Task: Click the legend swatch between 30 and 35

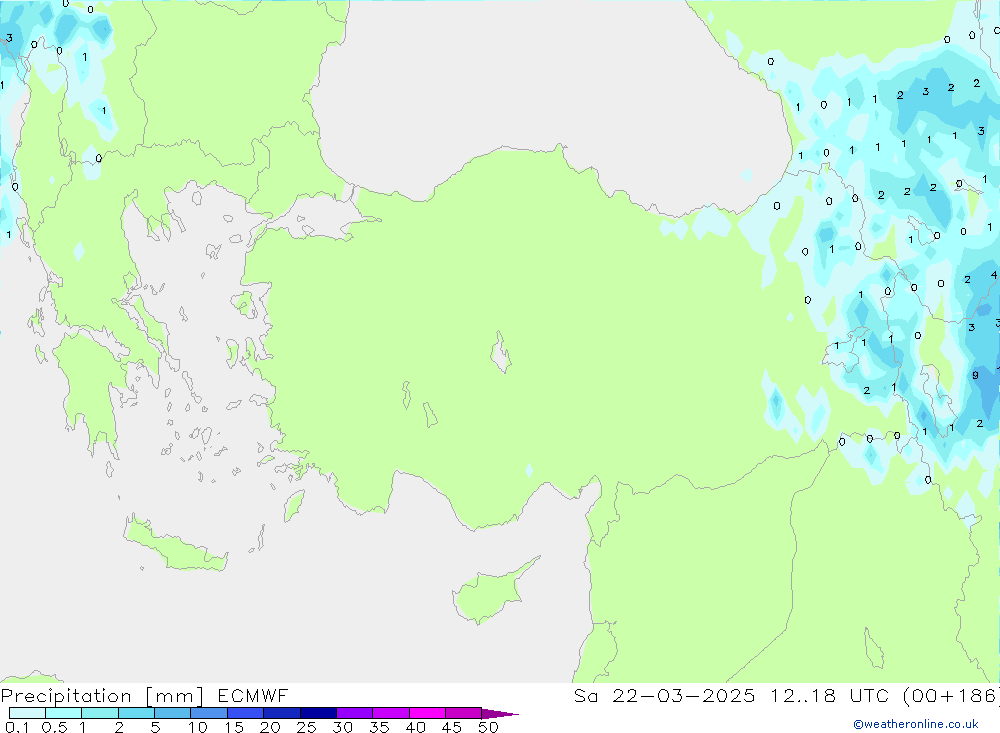Action: 355,713
